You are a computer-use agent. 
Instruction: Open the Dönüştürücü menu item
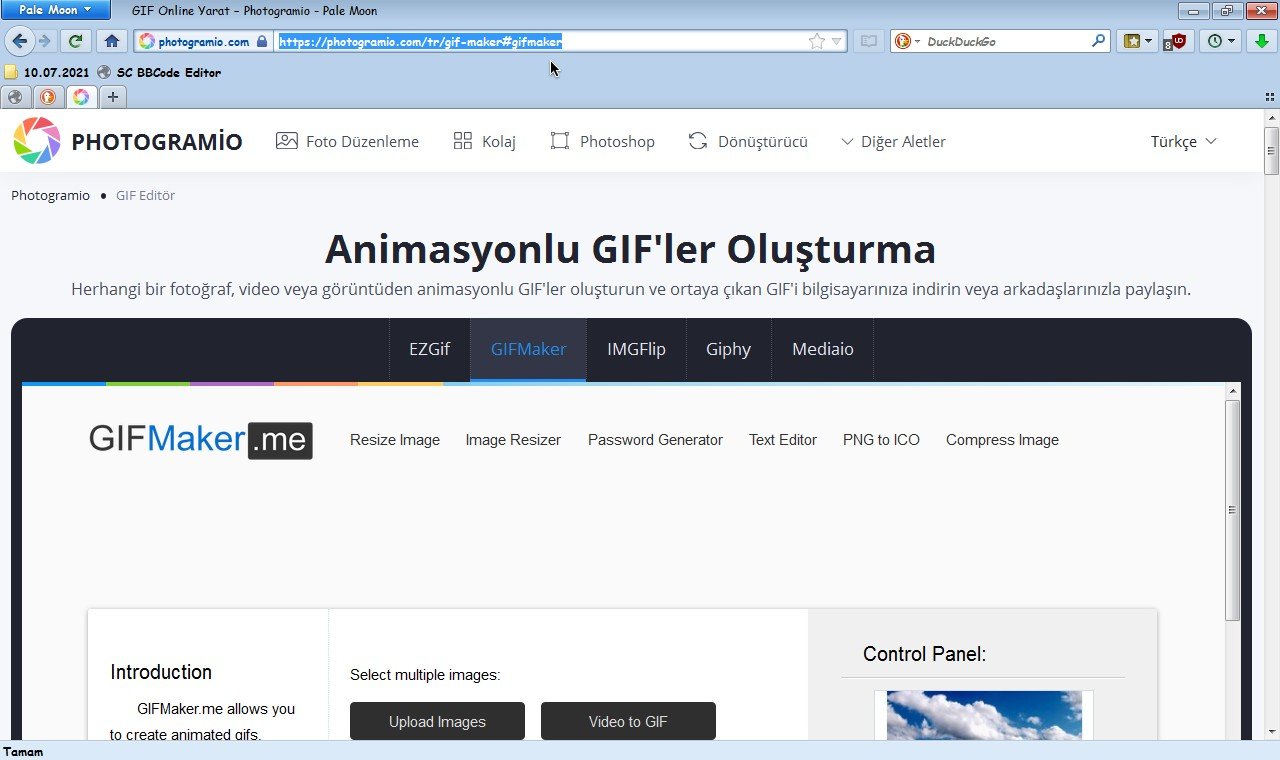tap(748, 141)
